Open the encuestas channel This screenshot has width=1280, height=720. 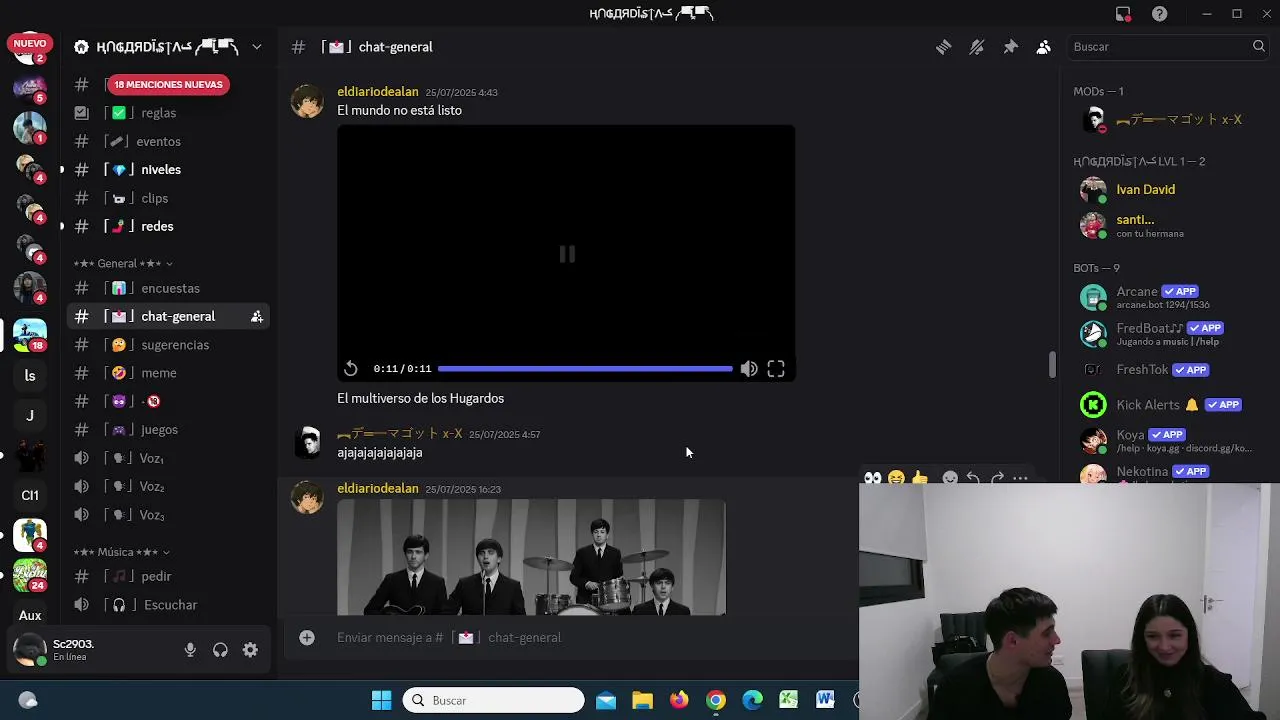(168, 288)
